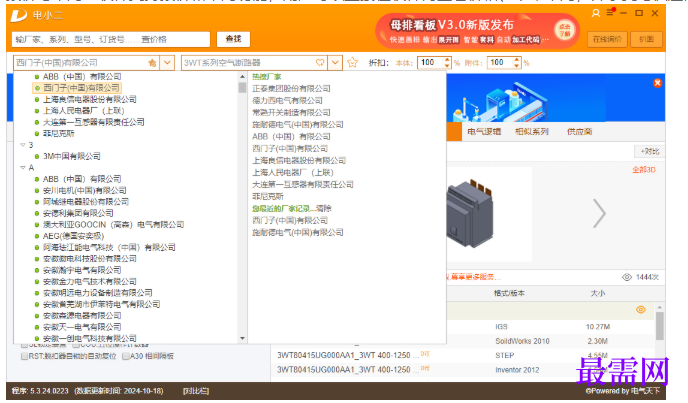Select 3M中国有限公司 in tree
The width and height of the screenshot is (688, 403).
point(72,156)
